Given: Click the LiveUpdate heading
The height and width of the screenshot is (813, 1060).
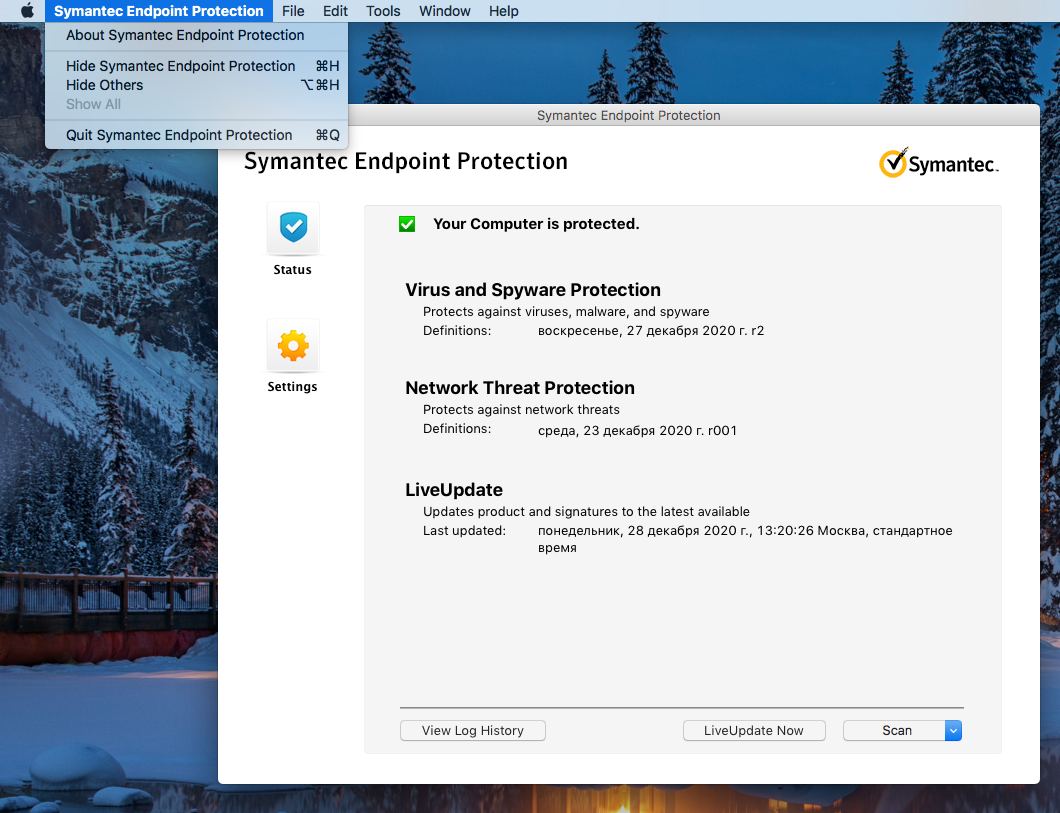Looking at the screenshot, I should pos(454,489).
